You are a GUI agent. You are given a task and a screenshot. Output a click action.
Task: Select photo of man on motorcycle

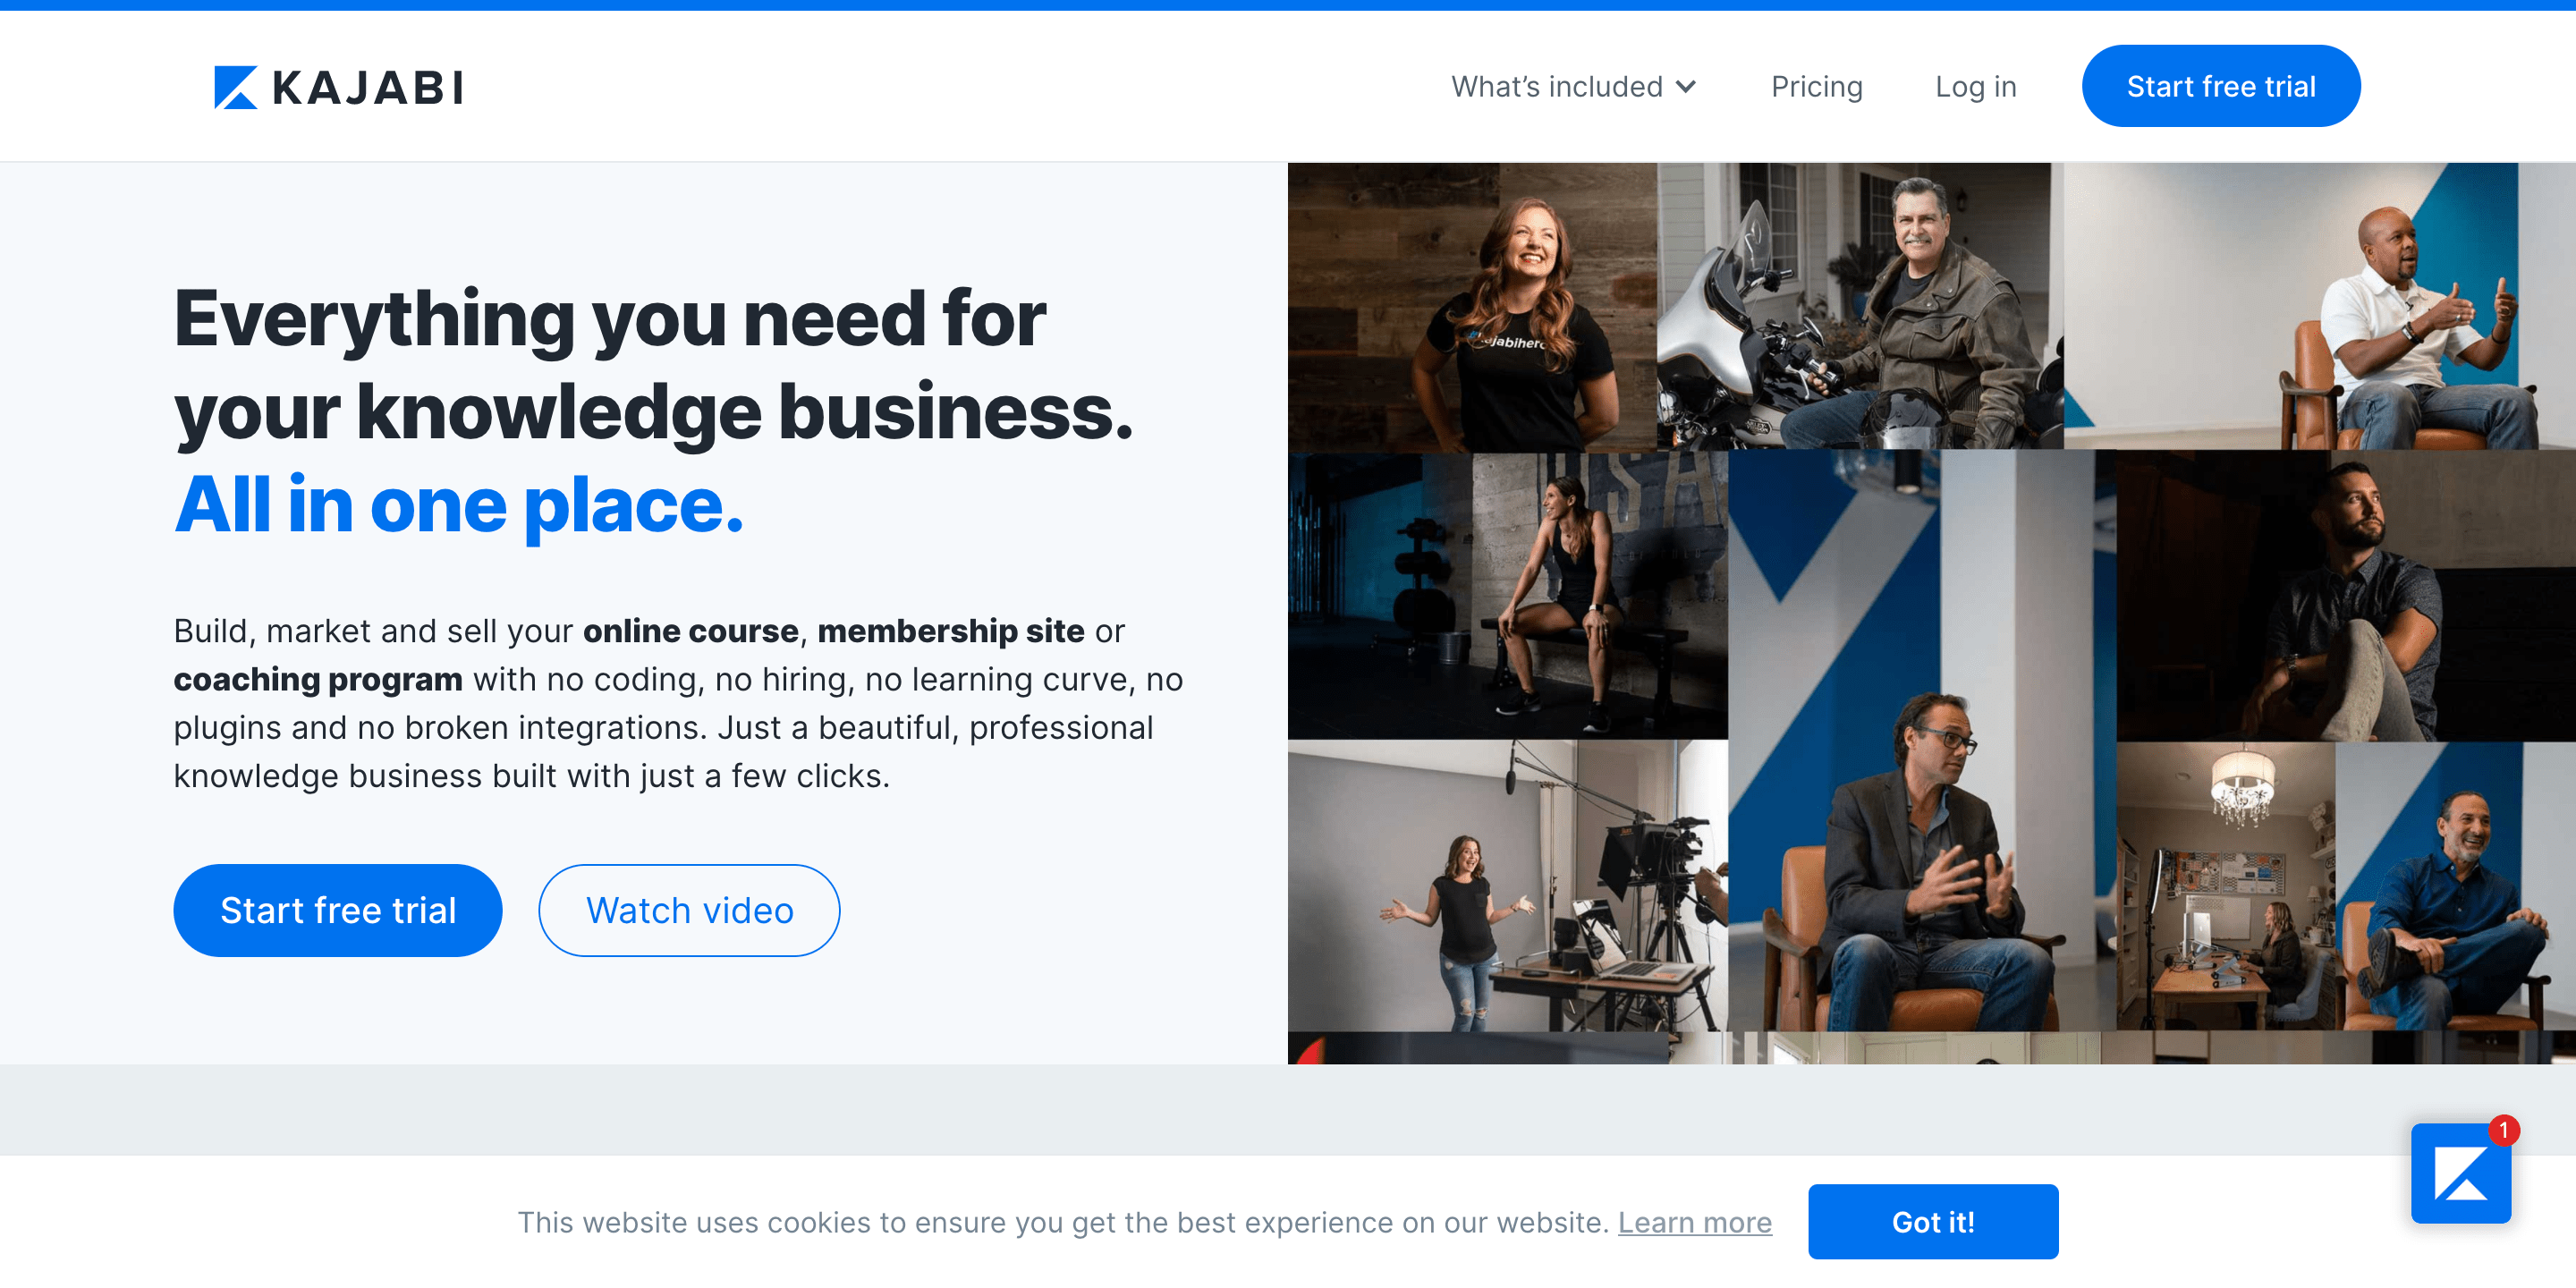[x=1860, y=306]
